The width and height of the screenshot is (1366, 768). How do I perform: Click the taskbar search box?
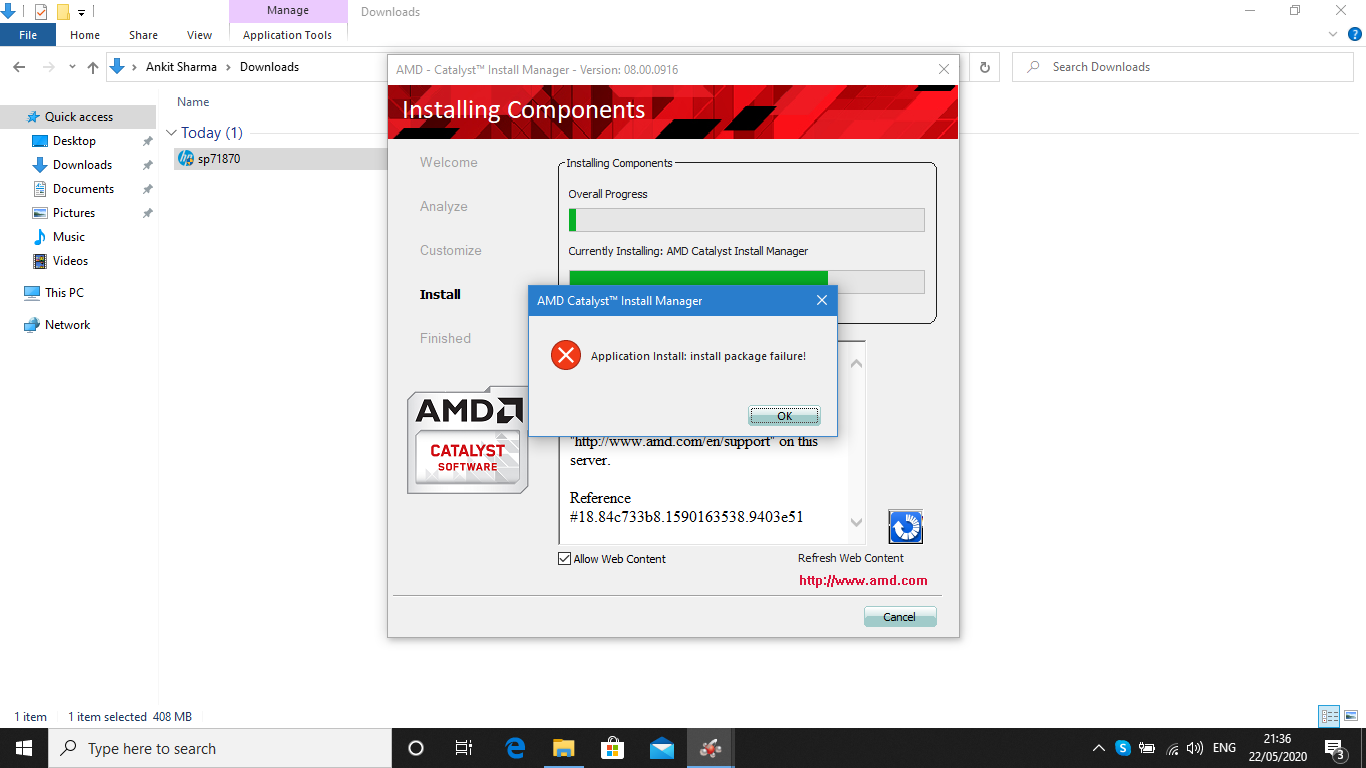coord(220,748)
